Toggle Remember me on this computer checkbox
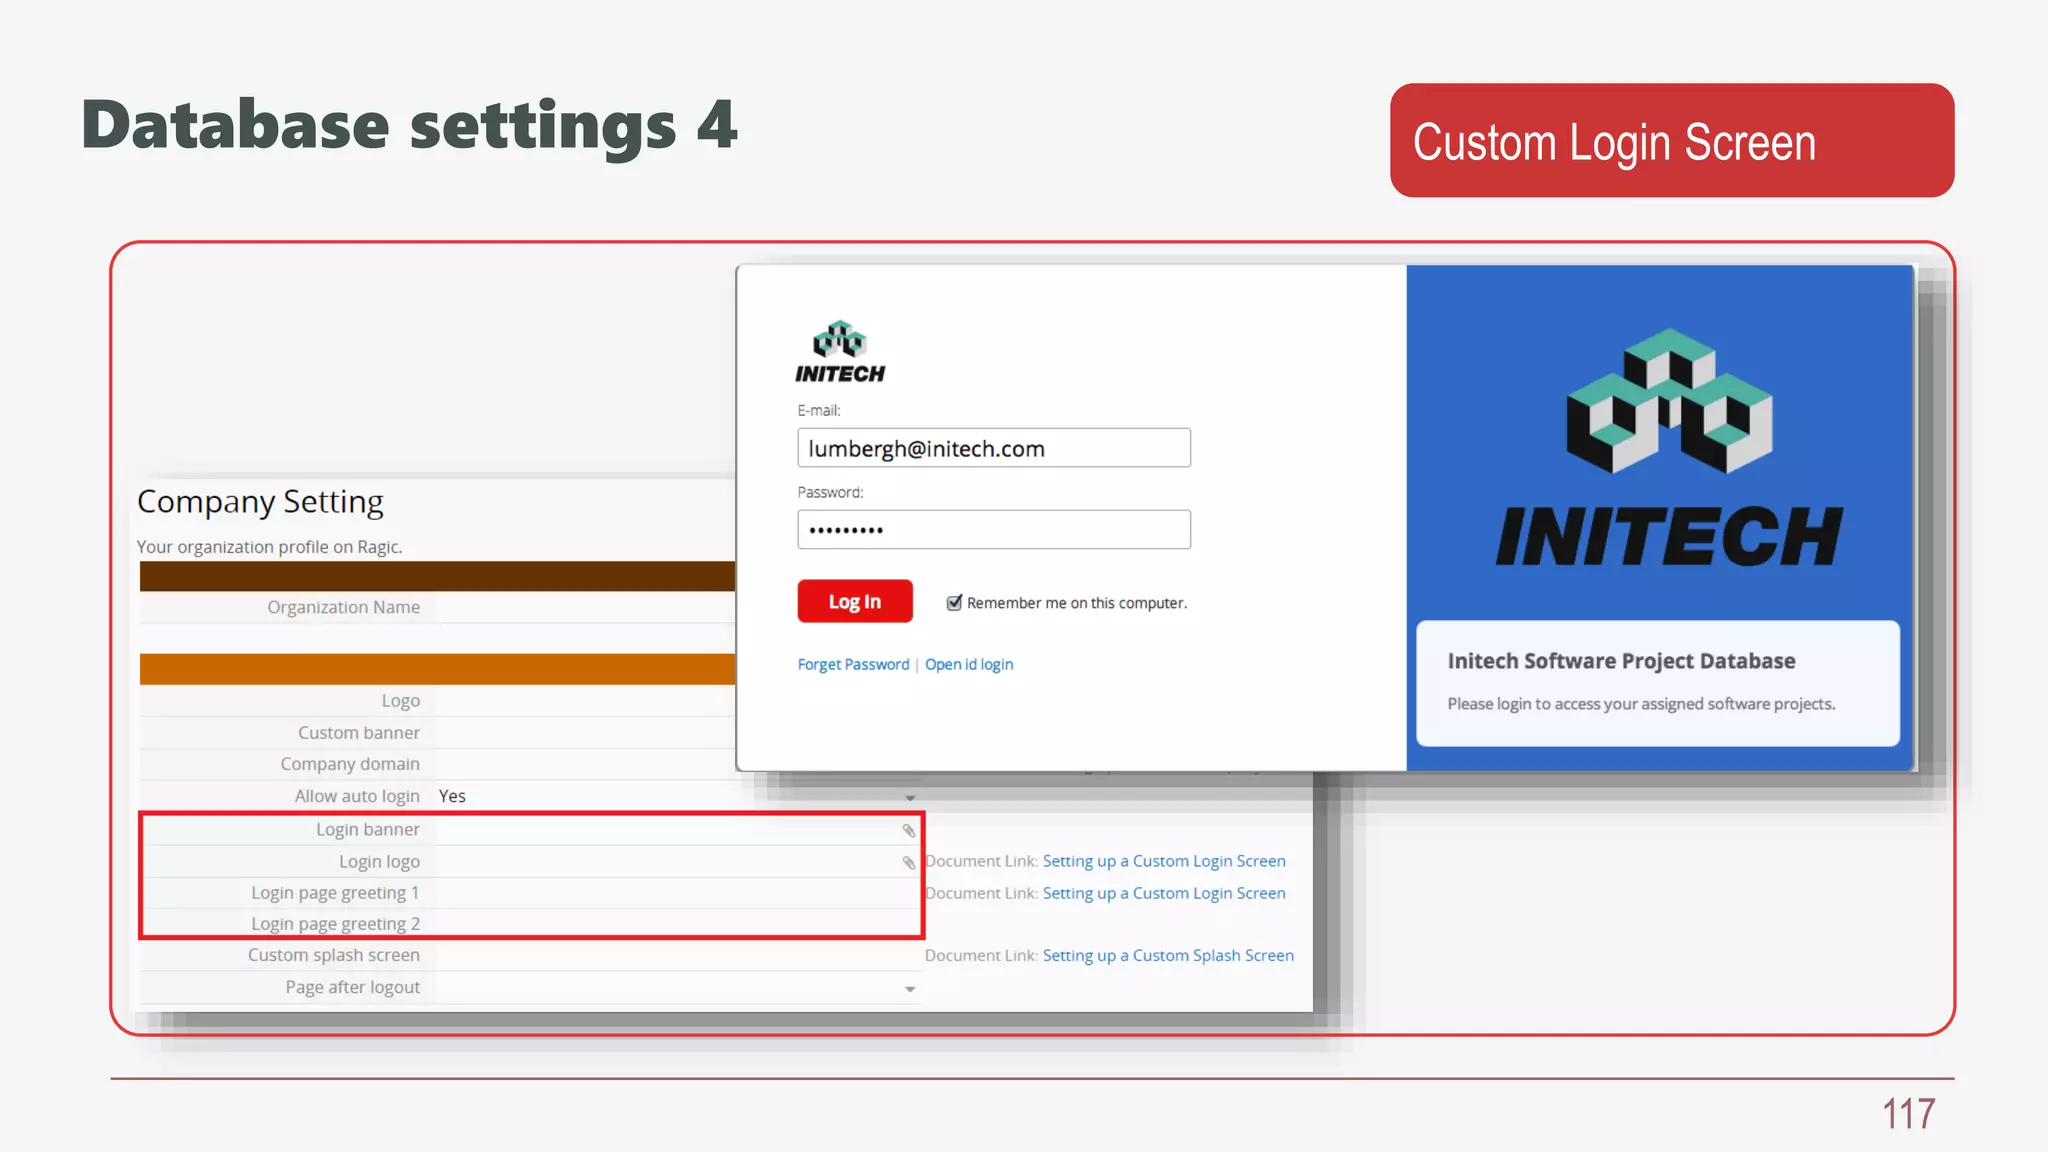2048x1152 pixels. (x=954, y=602)
